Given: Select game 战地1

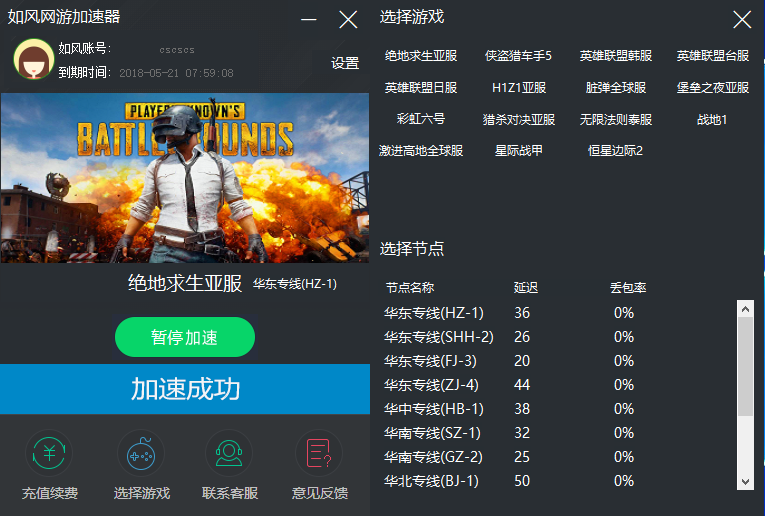Looking at the screenshot, I should click(712, 119).
